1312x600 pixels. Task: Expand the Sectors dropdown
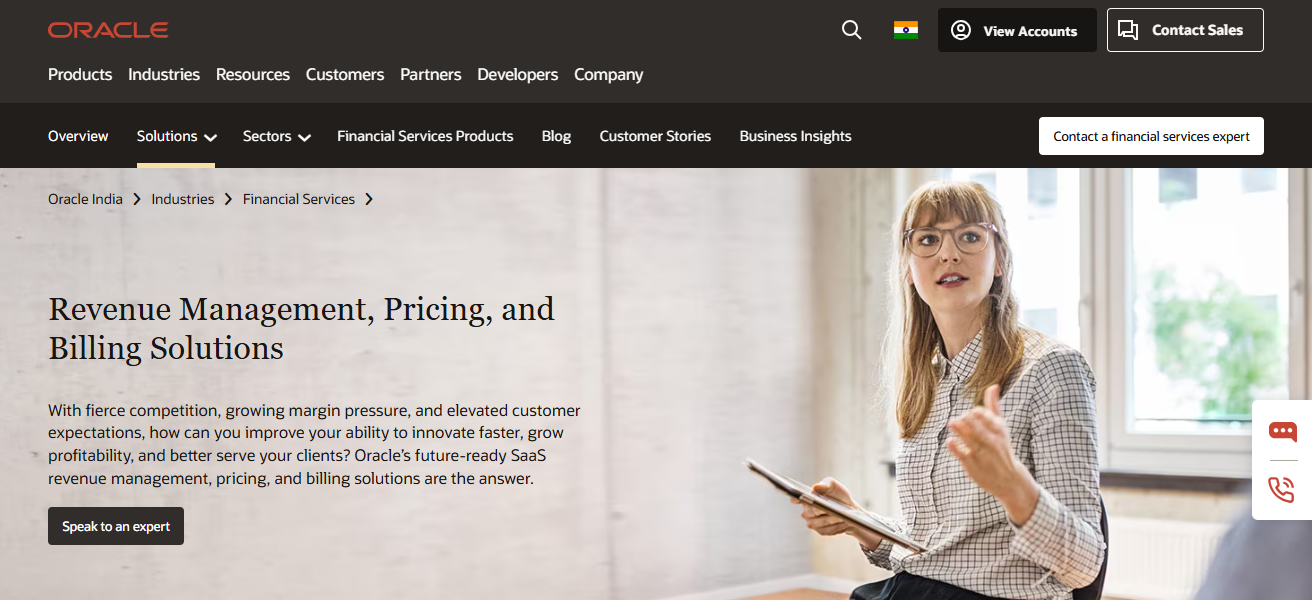(276, 136)
